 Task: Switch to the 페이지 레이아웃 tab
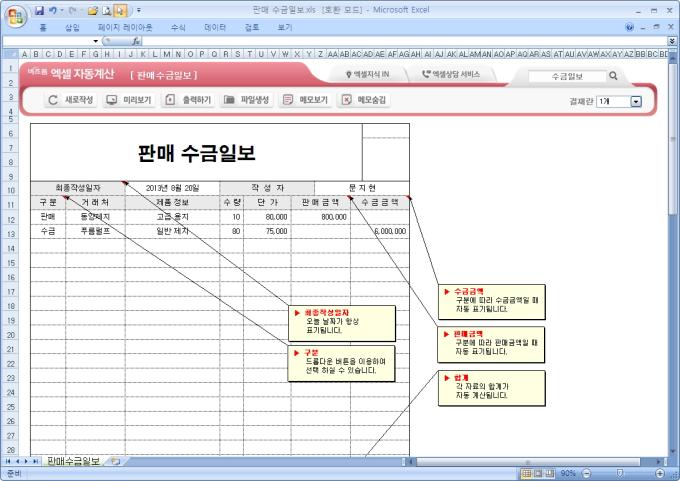click(x=125, y=27)
